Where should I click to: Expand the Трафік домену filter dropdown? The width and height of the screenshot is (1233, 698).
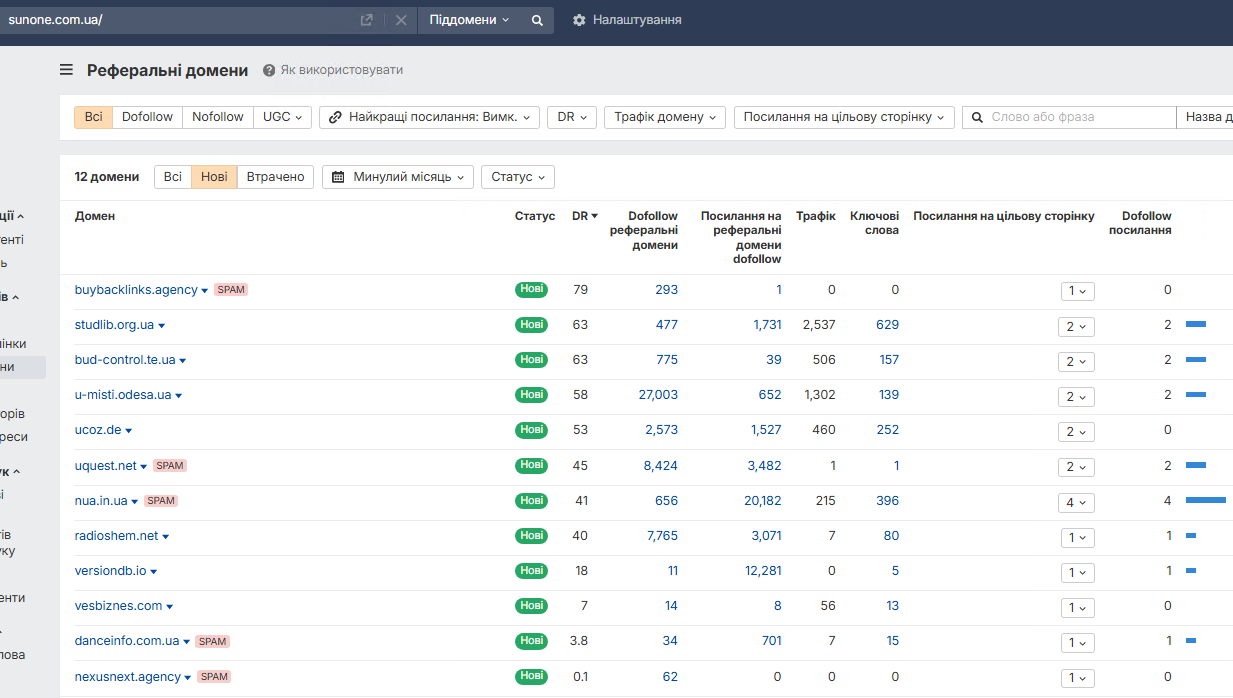(665, 117)
